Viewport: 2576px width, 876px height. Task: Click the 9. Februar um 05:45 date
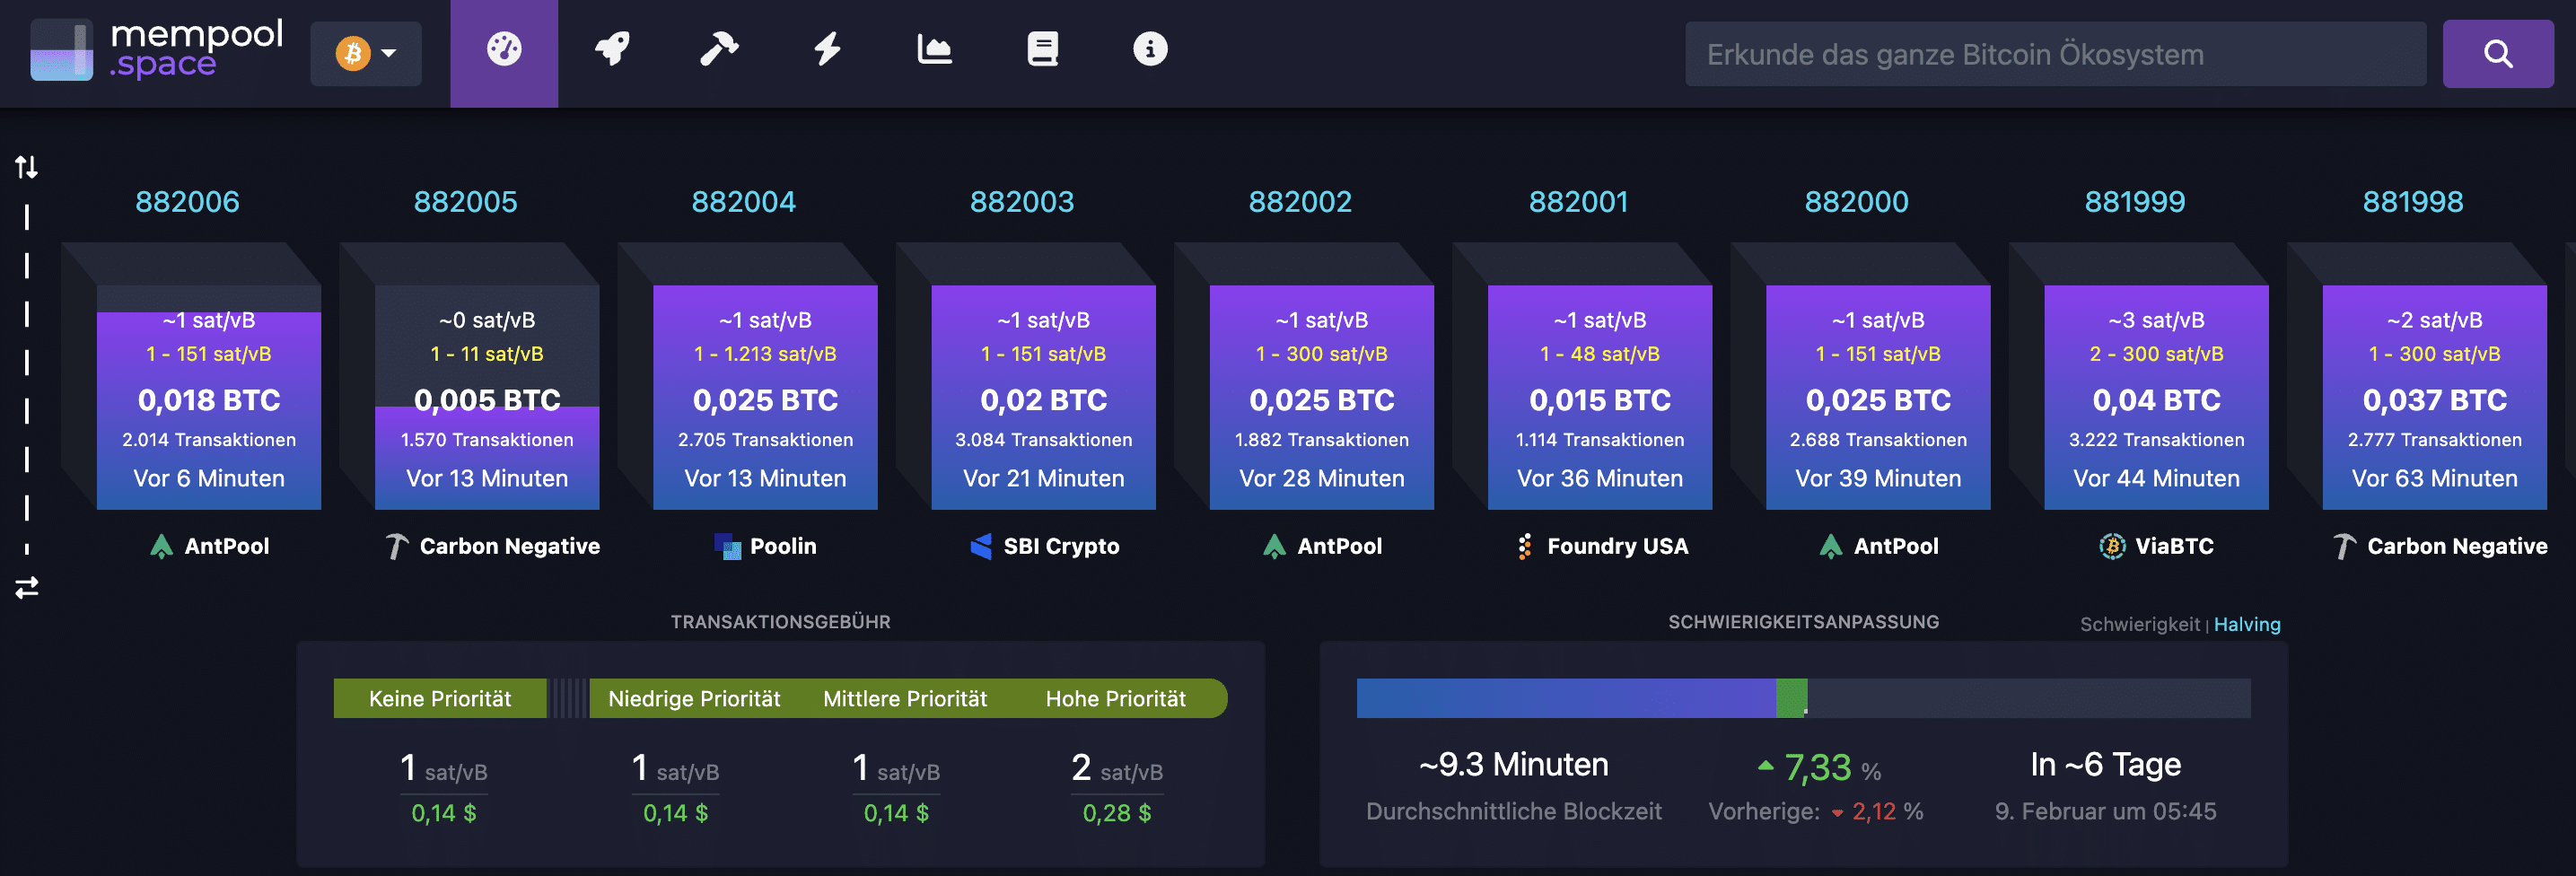(x=2106, y=811)
